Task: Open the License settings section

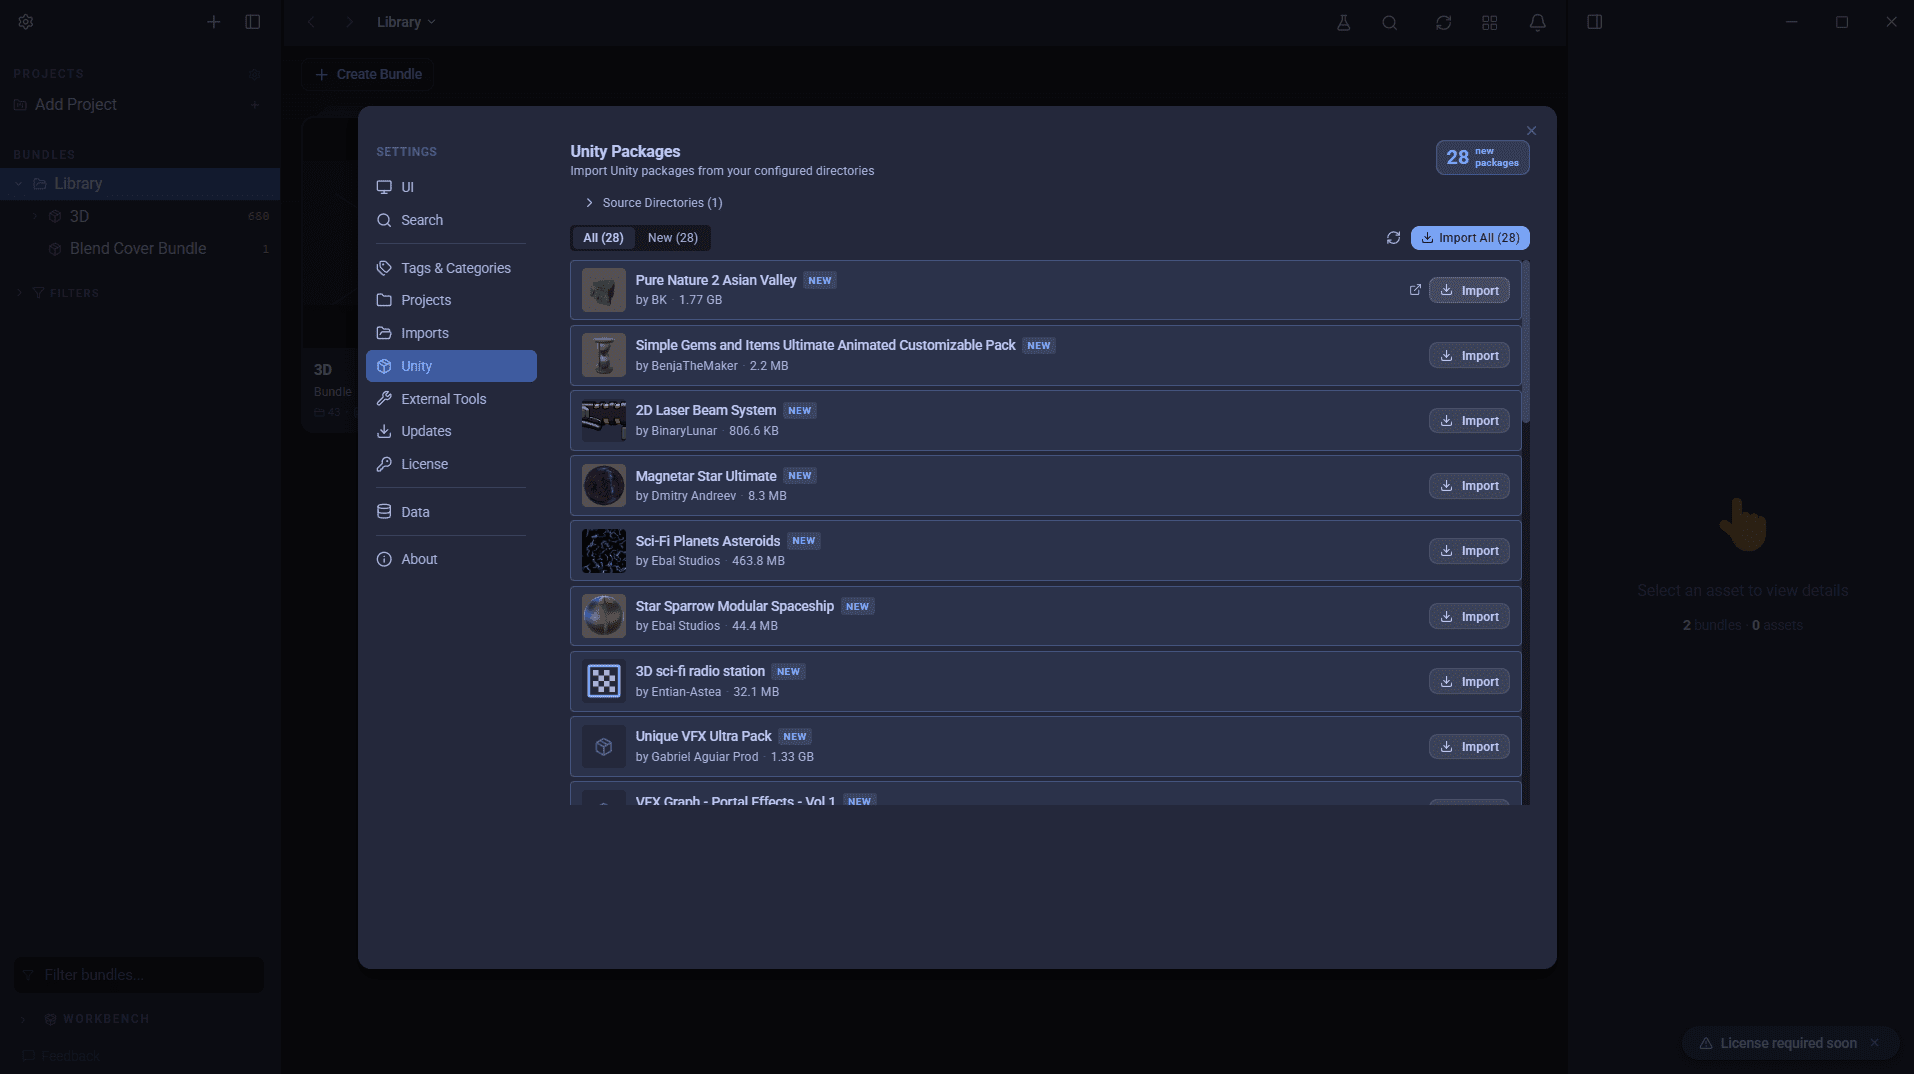Action: click(451, 464)
